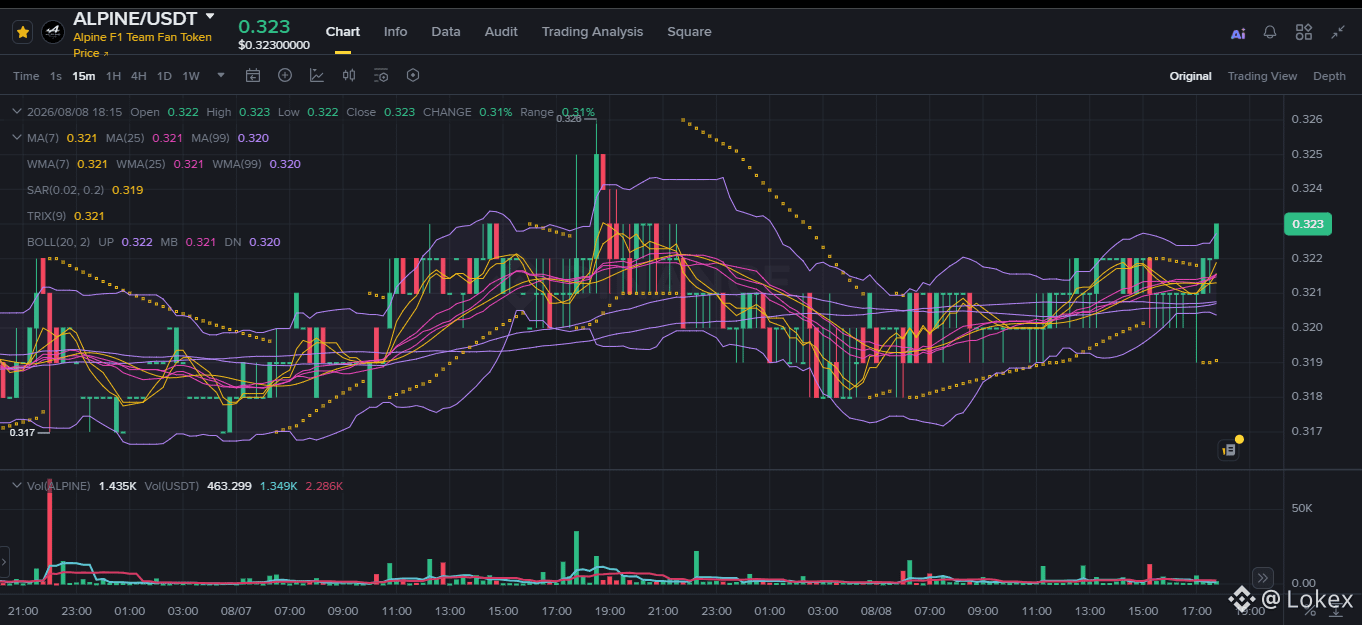Screen dimensions: 1362x625
Task: Select the 1s interval
Action: pyautogui.click(x=56, y=76)
